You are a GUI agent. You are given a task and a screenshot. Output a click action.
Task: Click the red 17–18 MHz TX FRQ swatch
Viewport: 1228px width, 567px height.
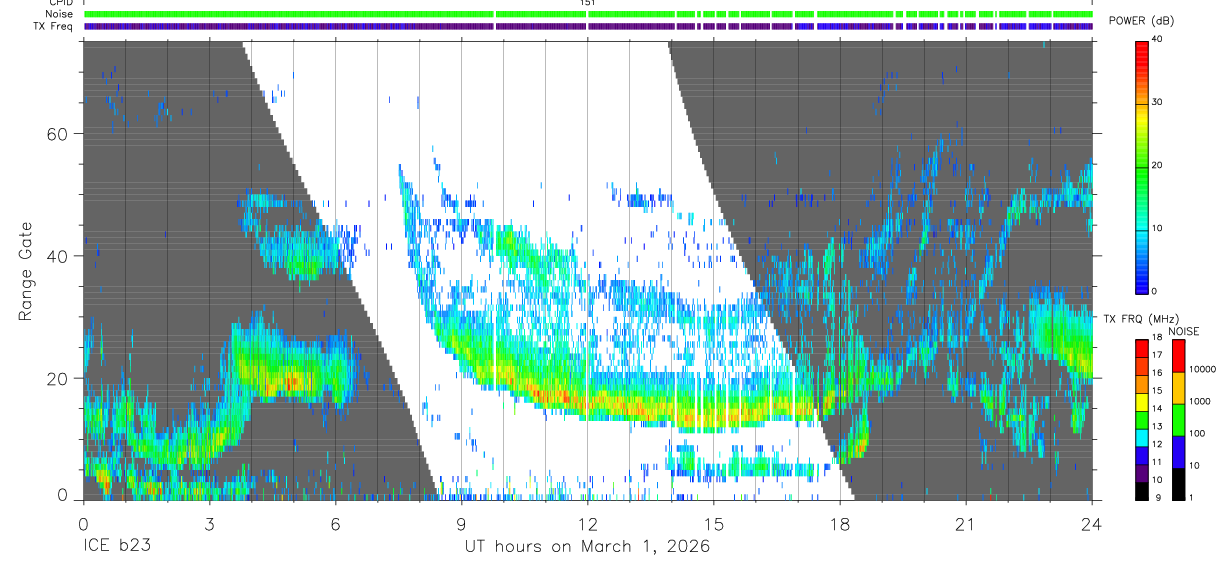1141,349
